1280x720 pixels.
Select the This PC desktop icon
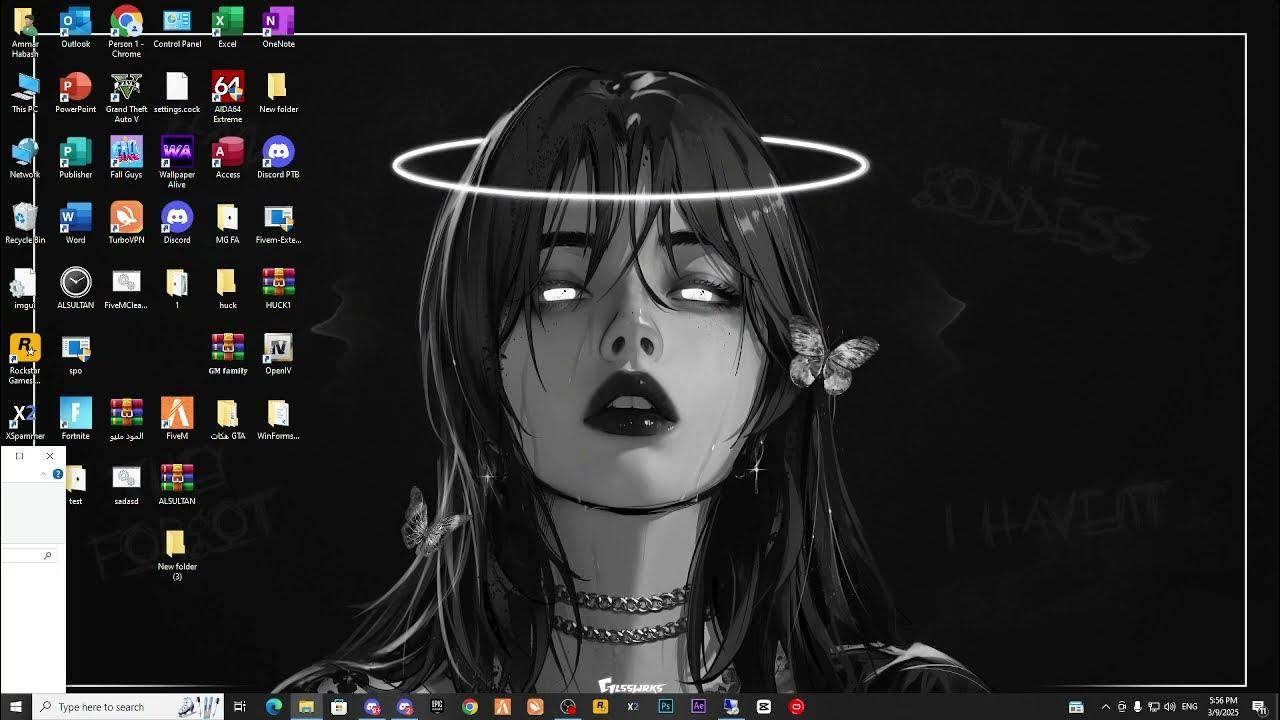(25, 93)
